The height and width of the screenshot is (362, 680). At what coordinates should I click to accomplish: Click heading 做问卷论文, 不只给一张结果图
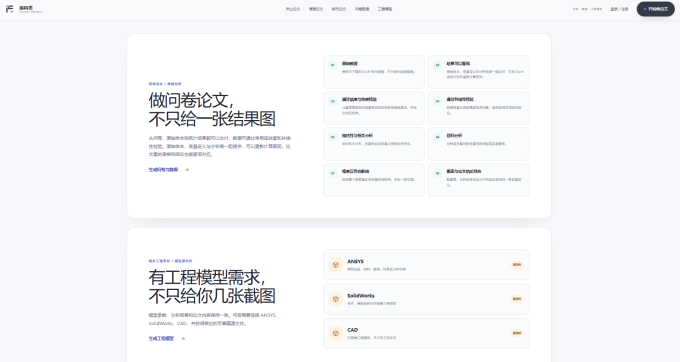pyautogui.click(x=212, y=109)
